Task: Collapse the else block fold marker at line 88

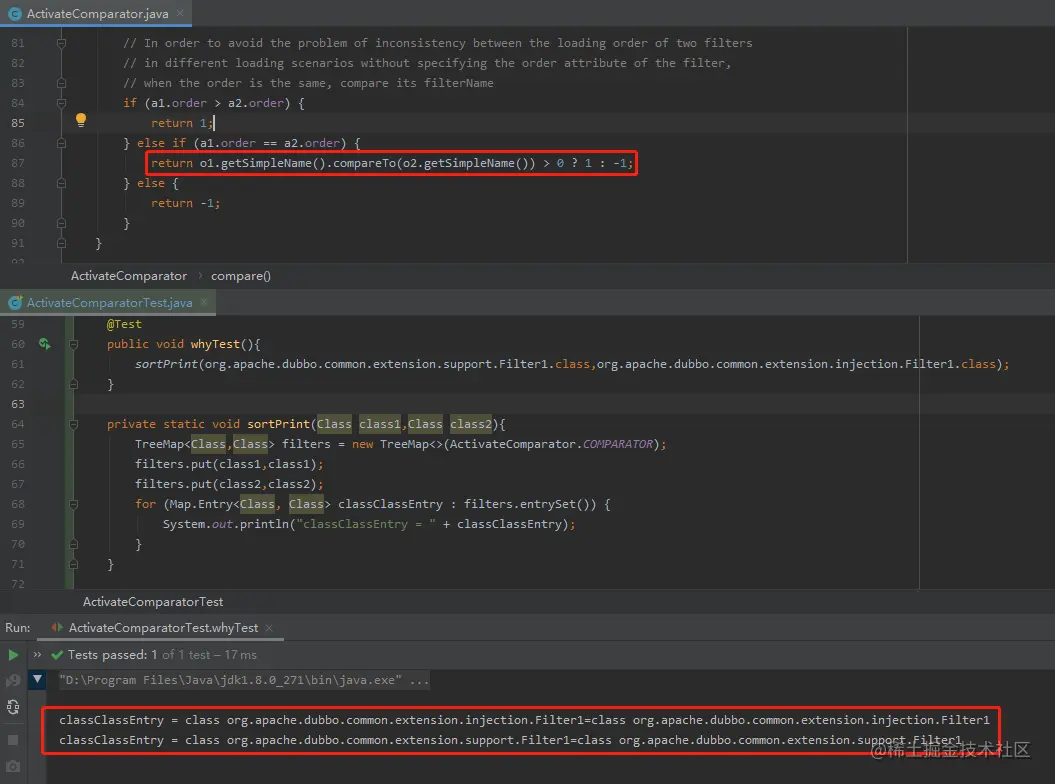Action: tap(61, 183)
